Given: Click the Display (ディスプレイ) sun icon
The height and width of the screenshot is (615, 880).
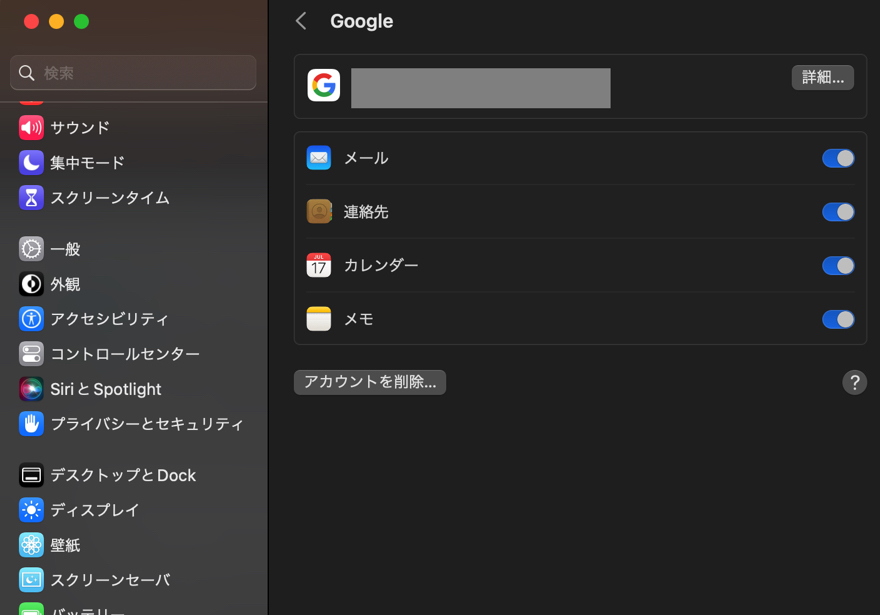Looking at the screenshot, I should point(31,510).
